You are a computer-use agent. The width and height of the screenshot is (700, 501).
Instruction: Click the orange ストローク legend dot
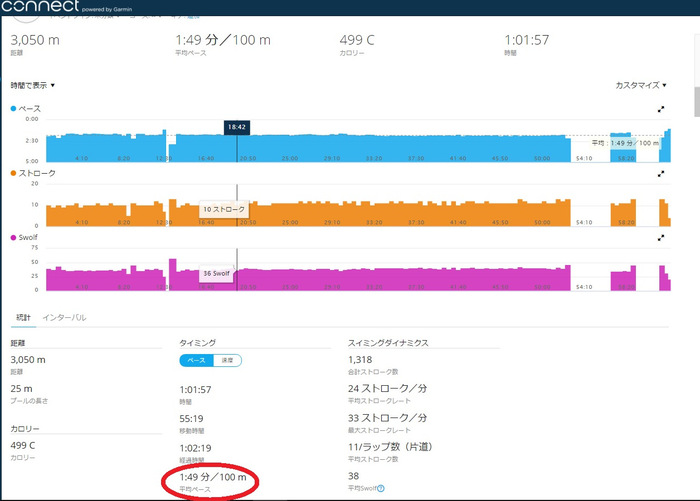click(13, 173)
